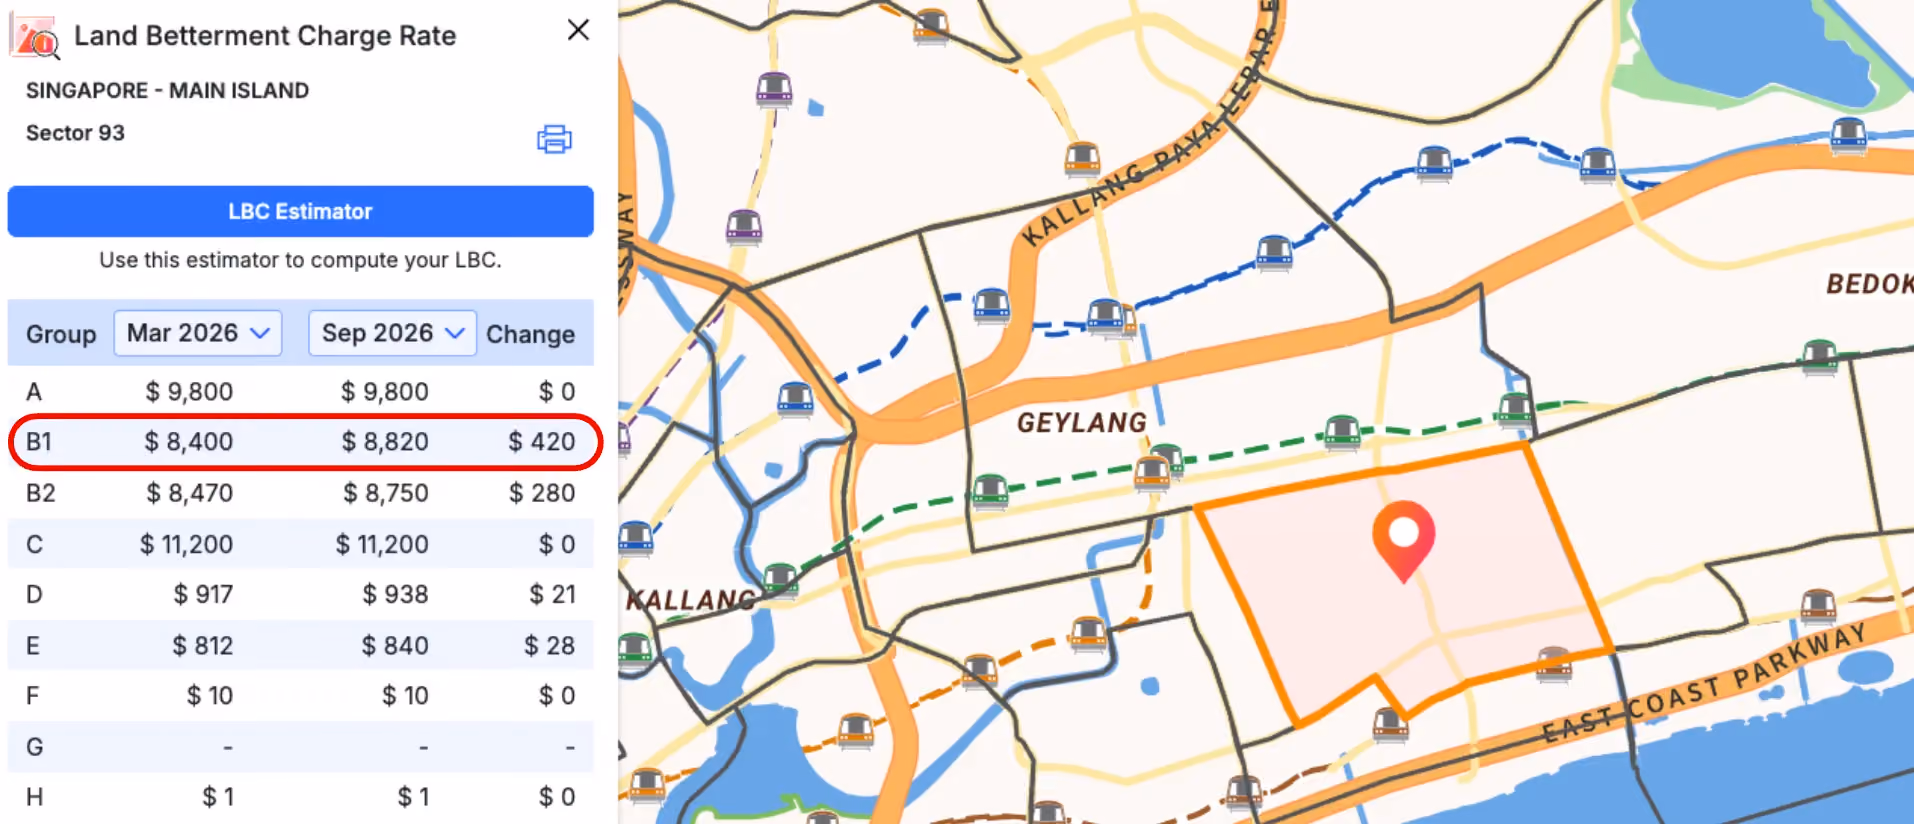
Task: Click the B2 group label
Action: click(x=41, y=493)
